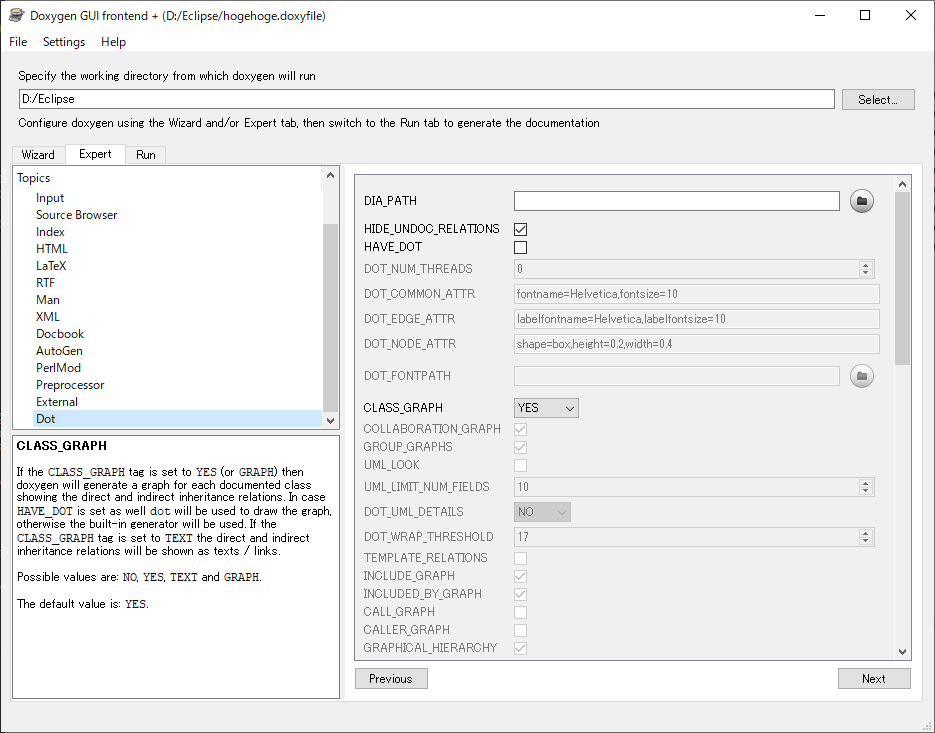Toggle the CALL_GRAPH checkbox
Screen dimensions: 935x733
[521, 612]
